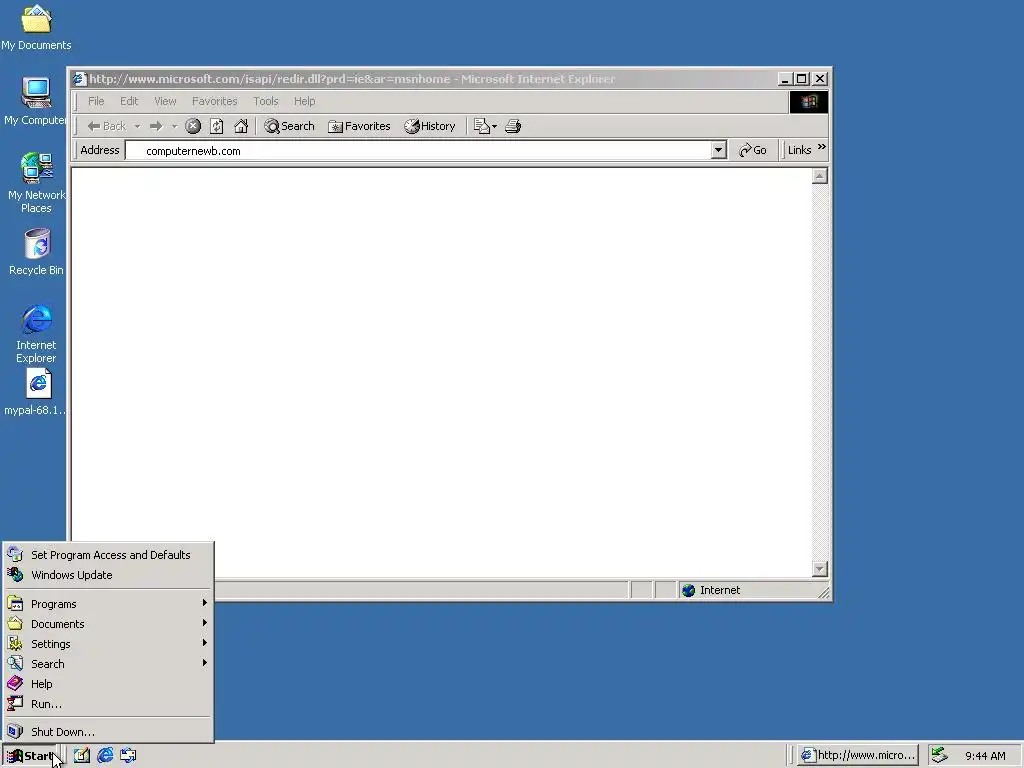This screenshot has height=768, width=1024.
Task: Print the page with the printer icon
Action: (x=513, y=126)
